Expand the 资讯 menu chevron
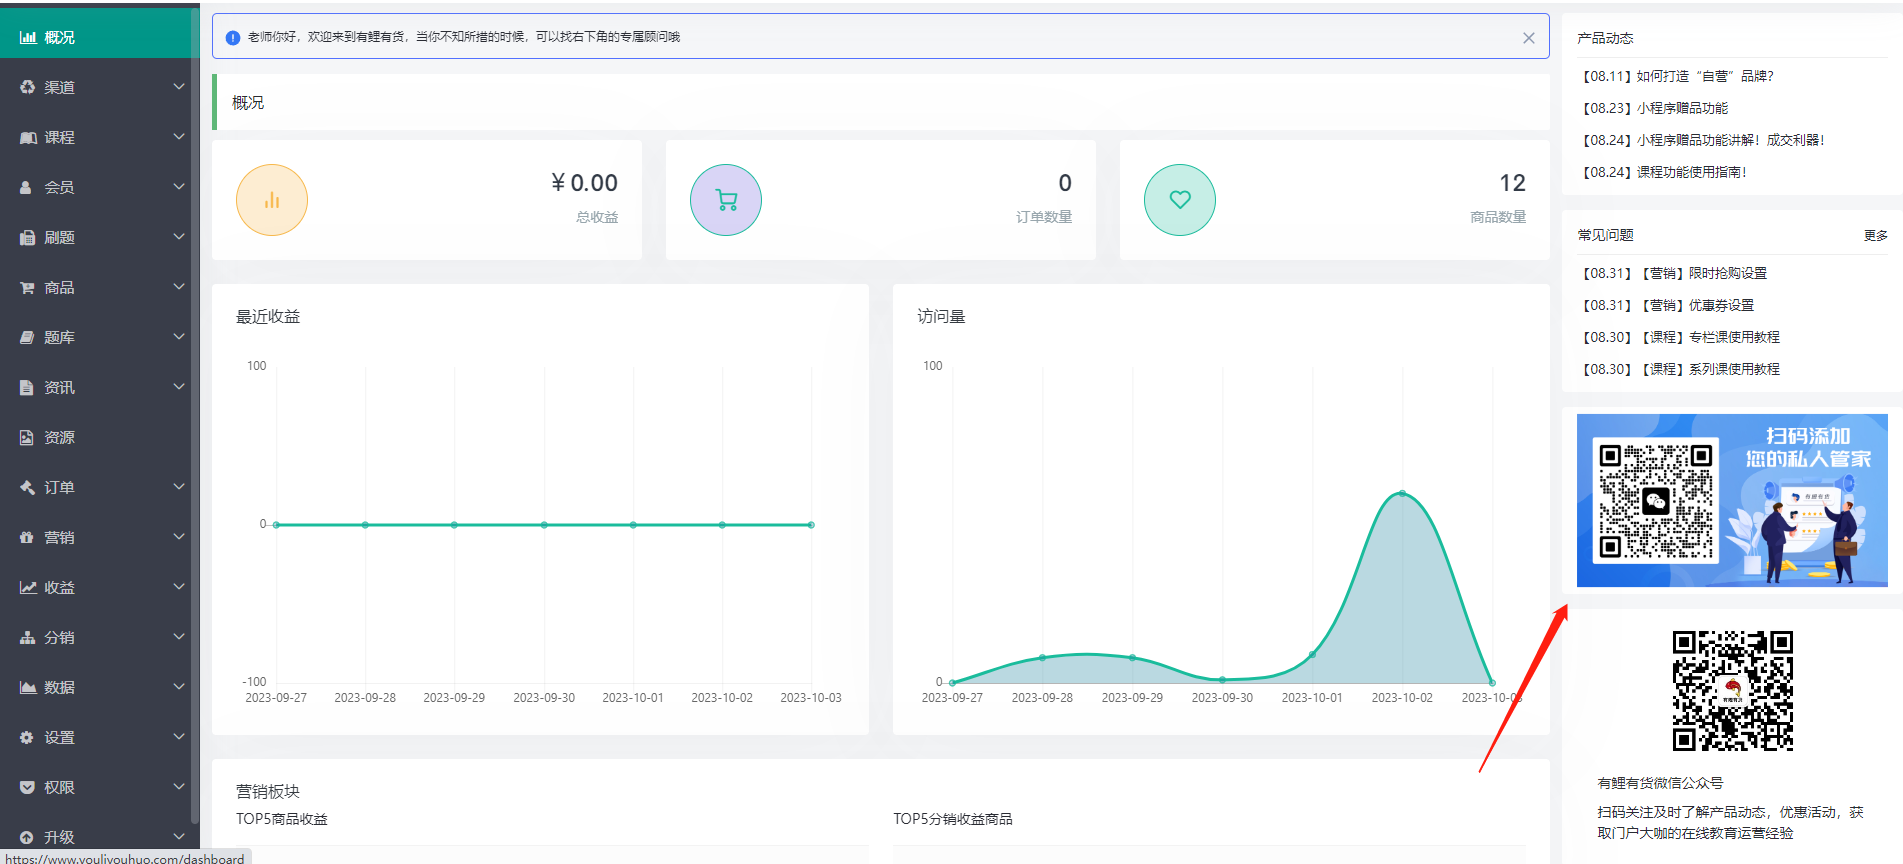1903x864 pixels. [x=179, y=387]
